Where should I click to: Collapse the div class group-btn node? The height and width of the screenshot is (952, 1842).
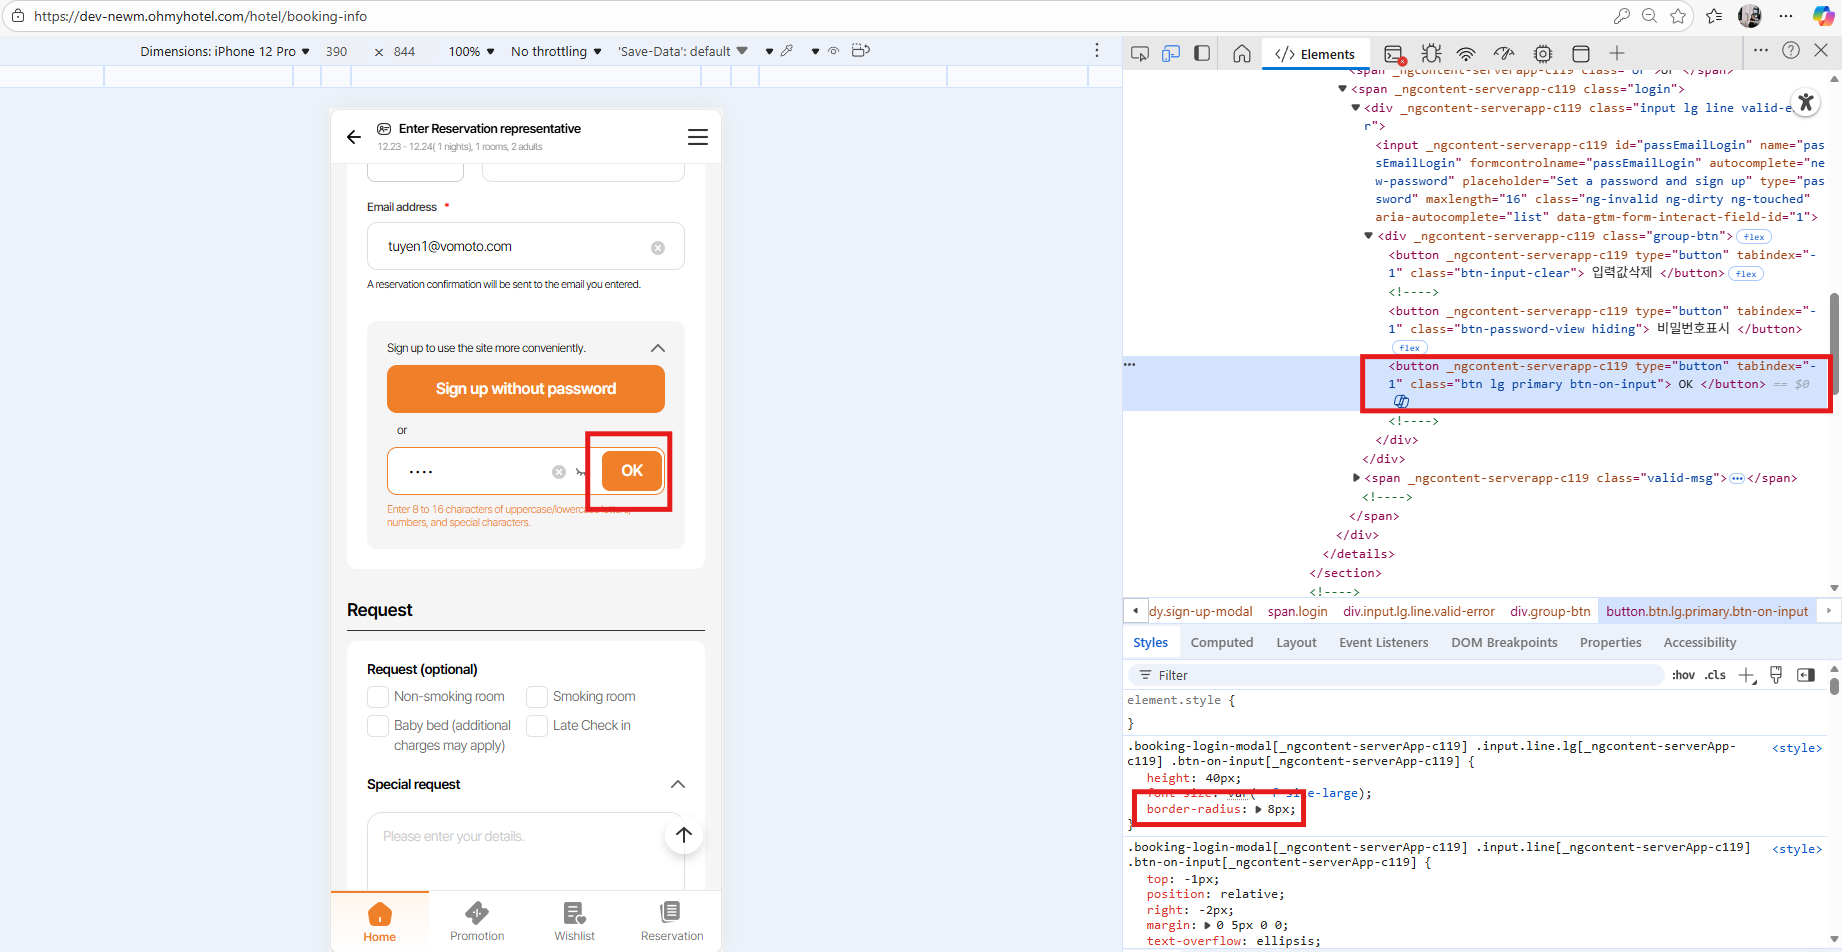pos(1369,236)
